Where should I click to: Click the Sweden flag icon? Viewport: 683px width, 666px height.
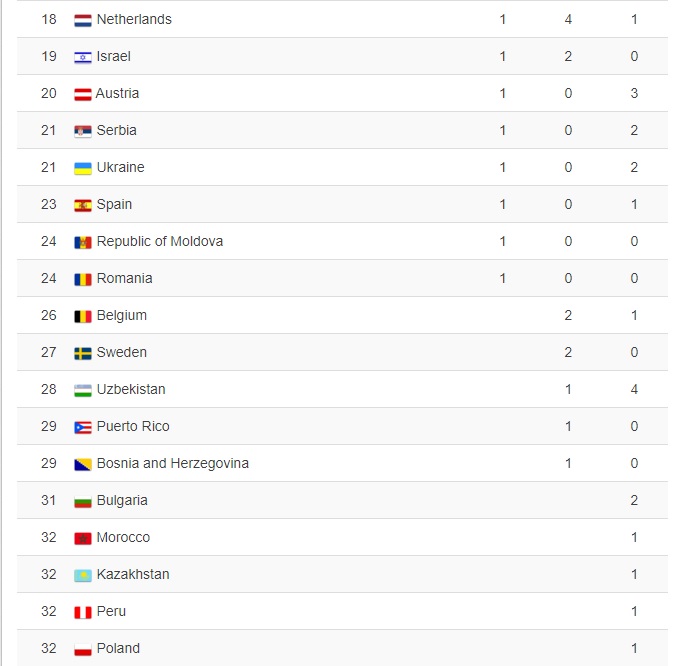(83, 353)
